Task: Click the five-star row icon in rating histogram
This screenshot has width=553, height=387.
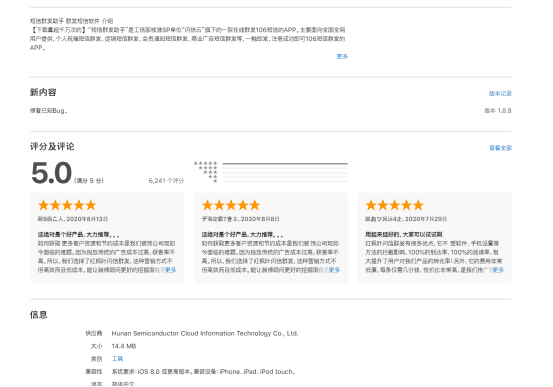Action: (x=206, y=163)
